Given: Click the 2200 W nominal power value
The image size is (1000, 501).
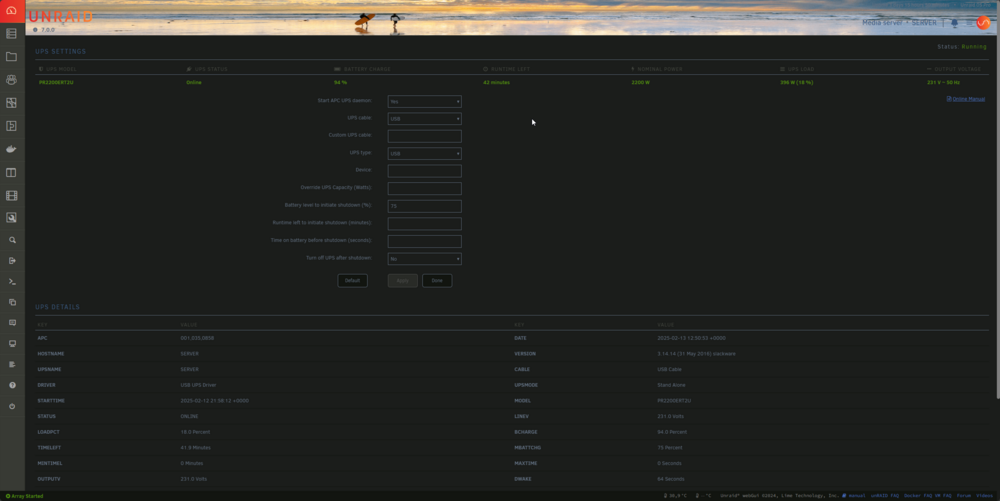Looking at the screenshot, I should 640,82.
